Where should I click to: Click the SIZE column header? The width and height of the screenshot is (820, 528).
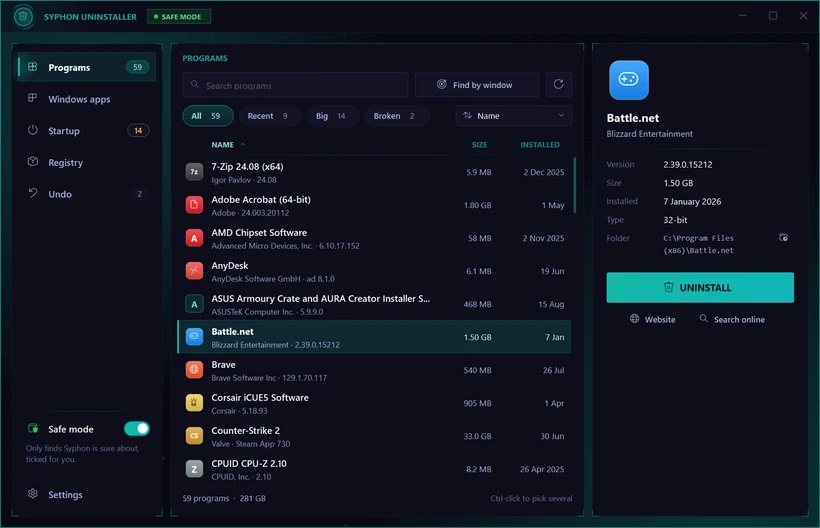tap(479, 145)
